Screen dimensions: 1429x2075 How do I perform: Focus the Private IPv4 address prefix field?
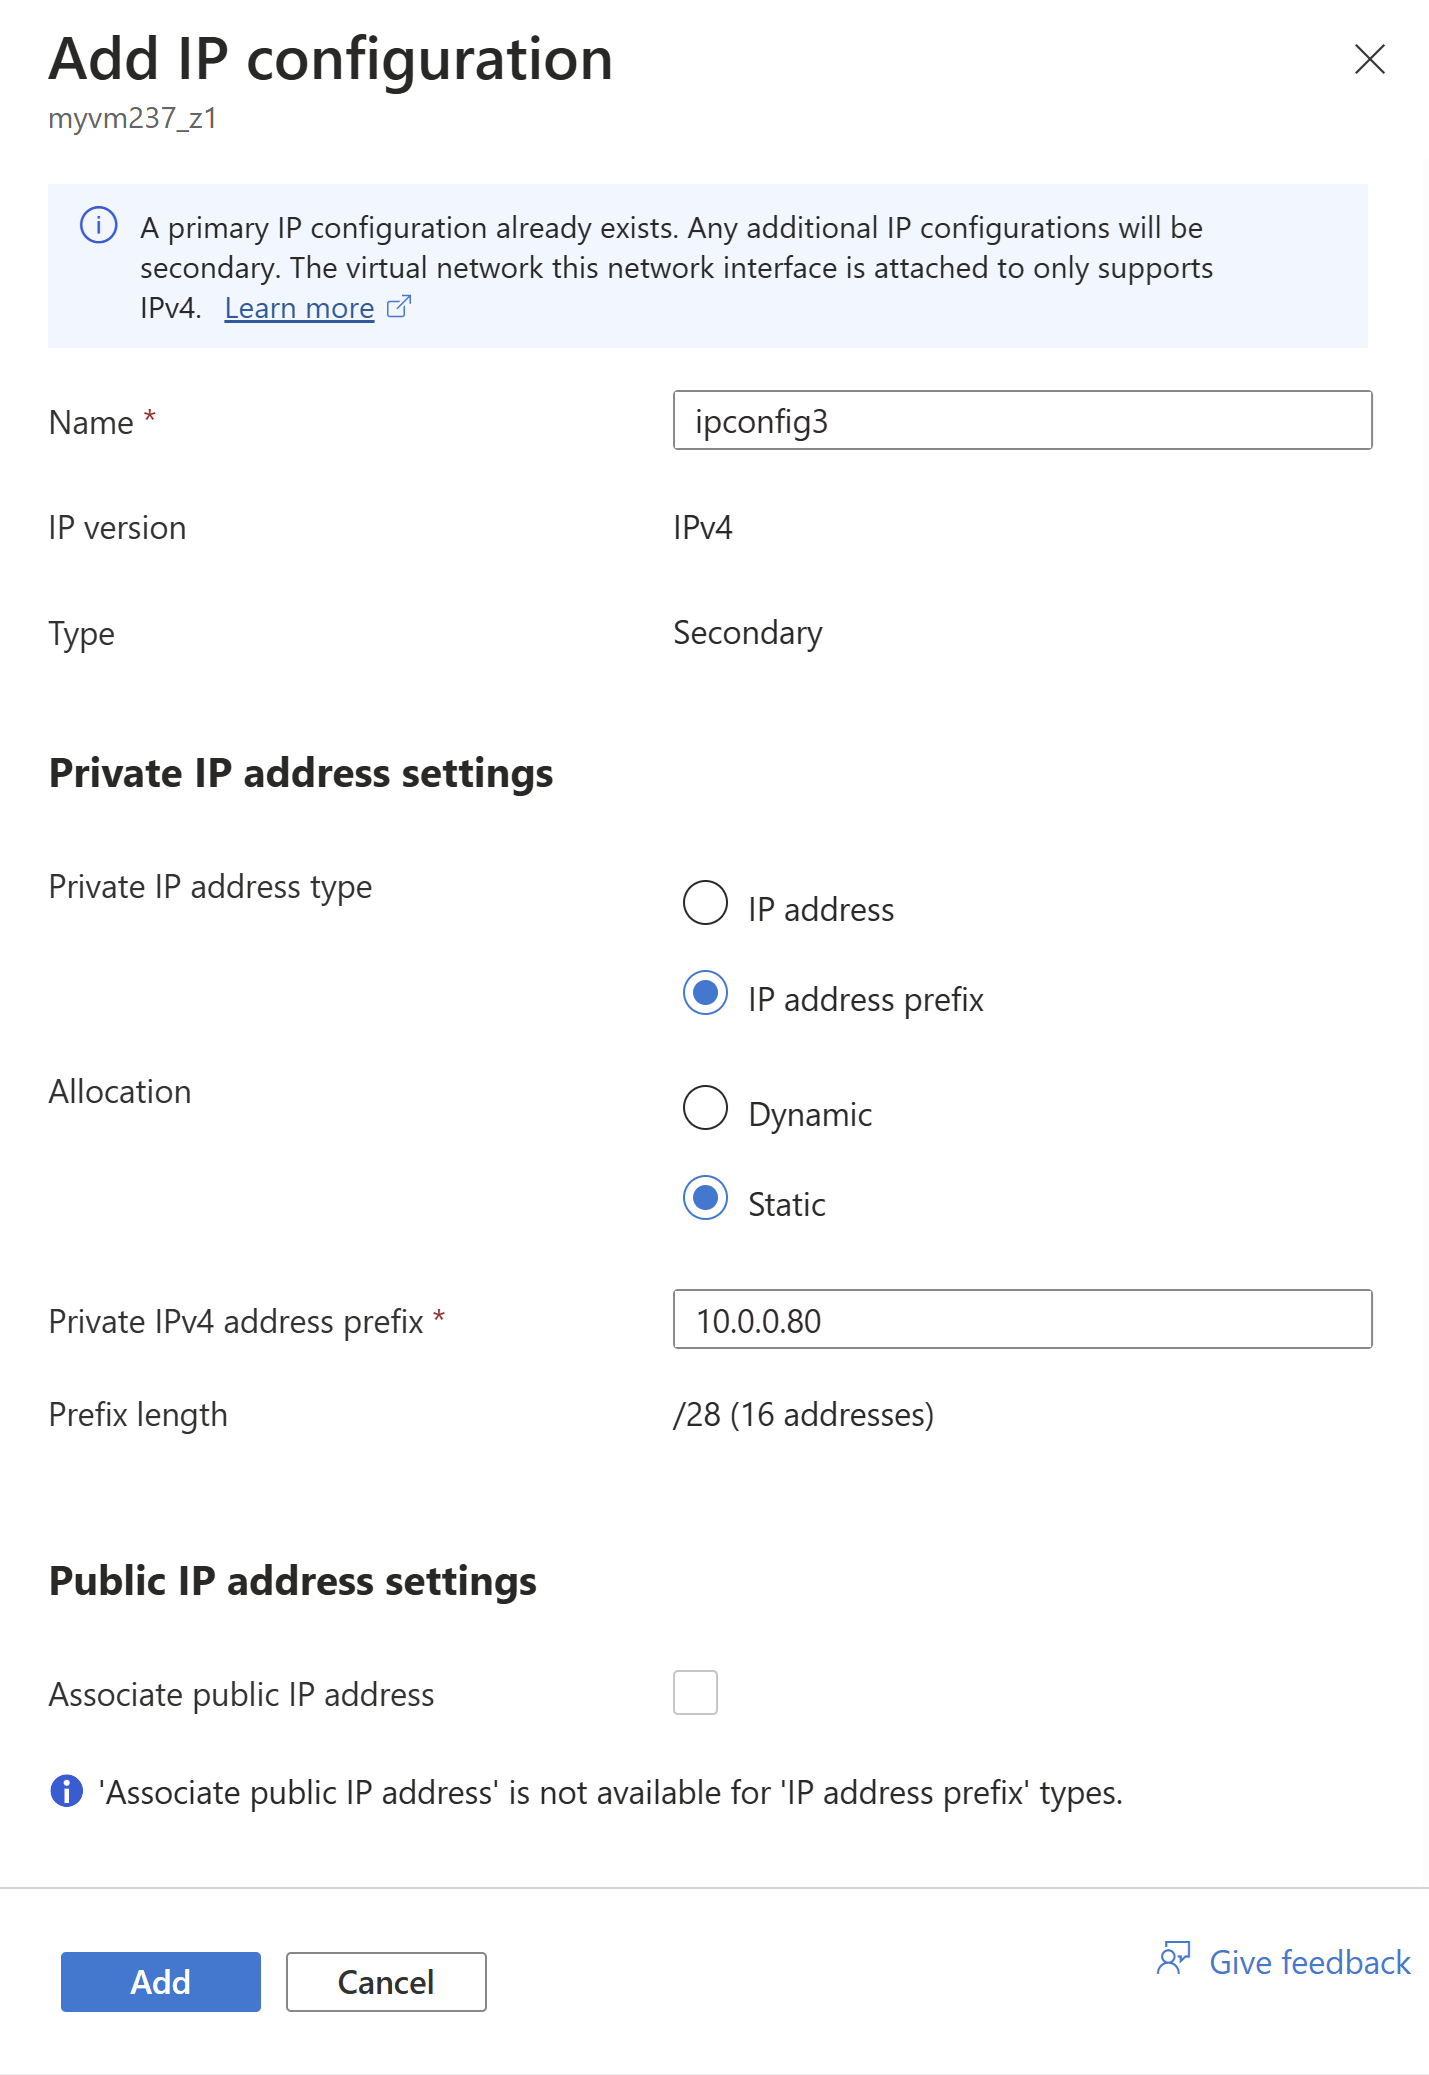(x=1022, y=1320)
